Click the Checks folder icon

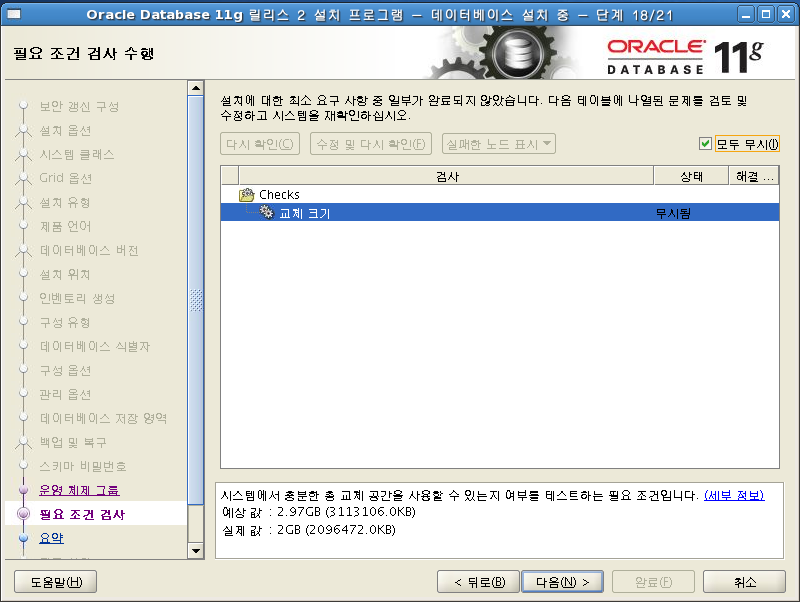coord(246,194)
